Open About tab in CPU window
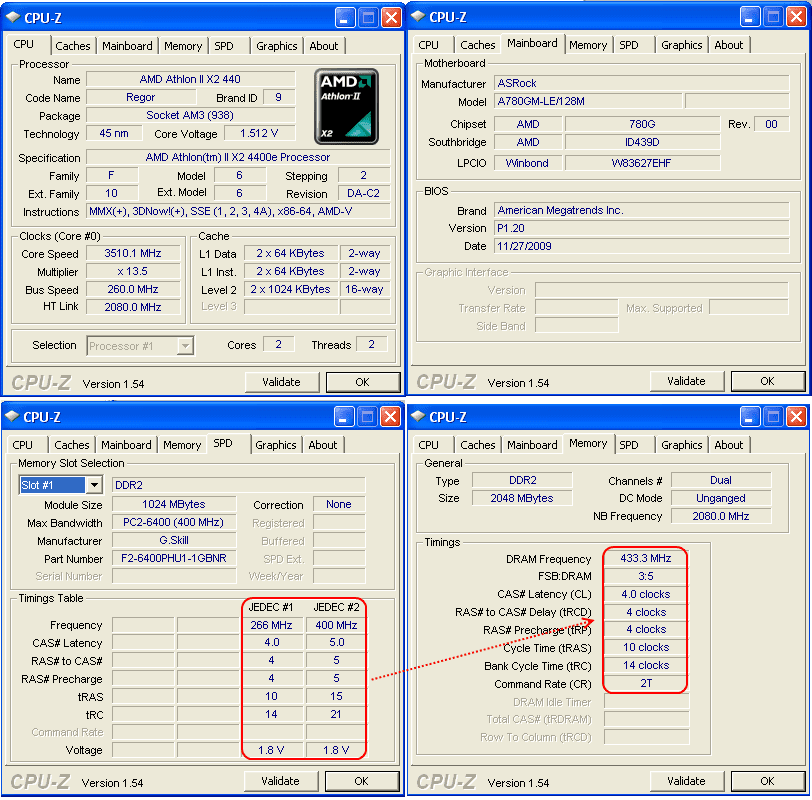This screenshot has height=800, width=812. click(x=324, y=46)
